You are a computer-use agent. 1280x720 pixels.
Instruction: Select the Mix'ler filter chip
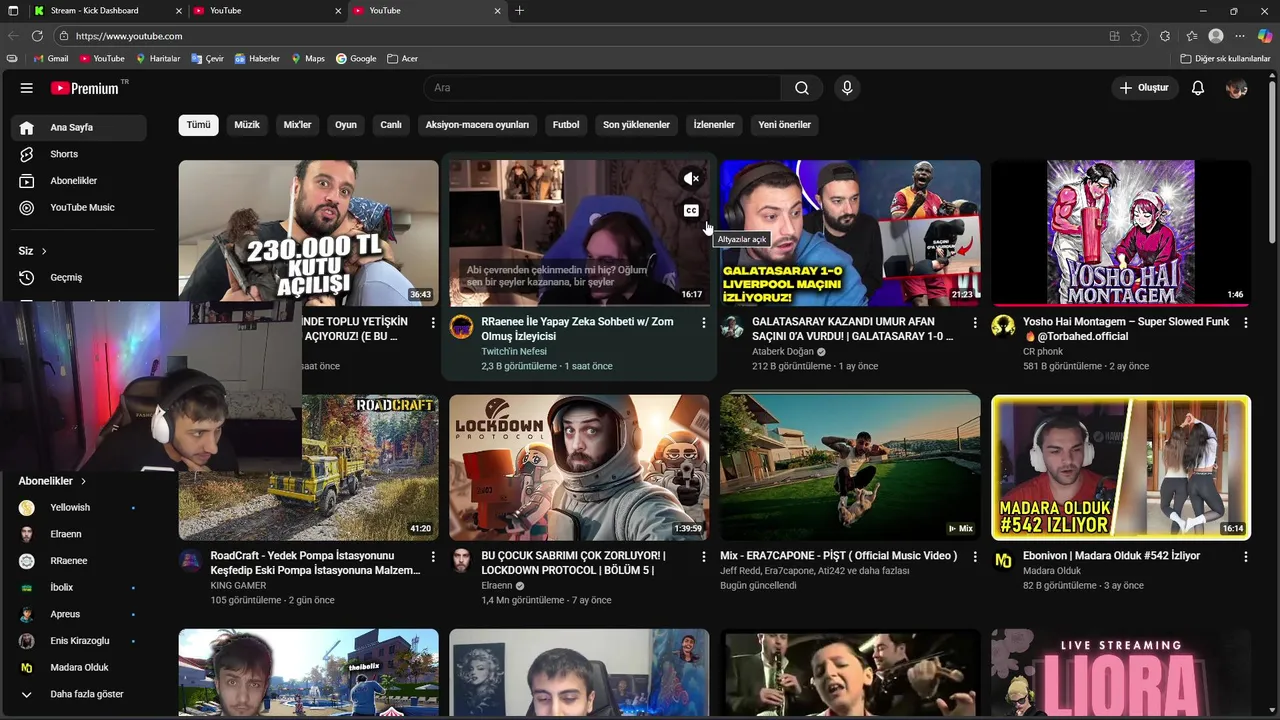click(298, 125)
